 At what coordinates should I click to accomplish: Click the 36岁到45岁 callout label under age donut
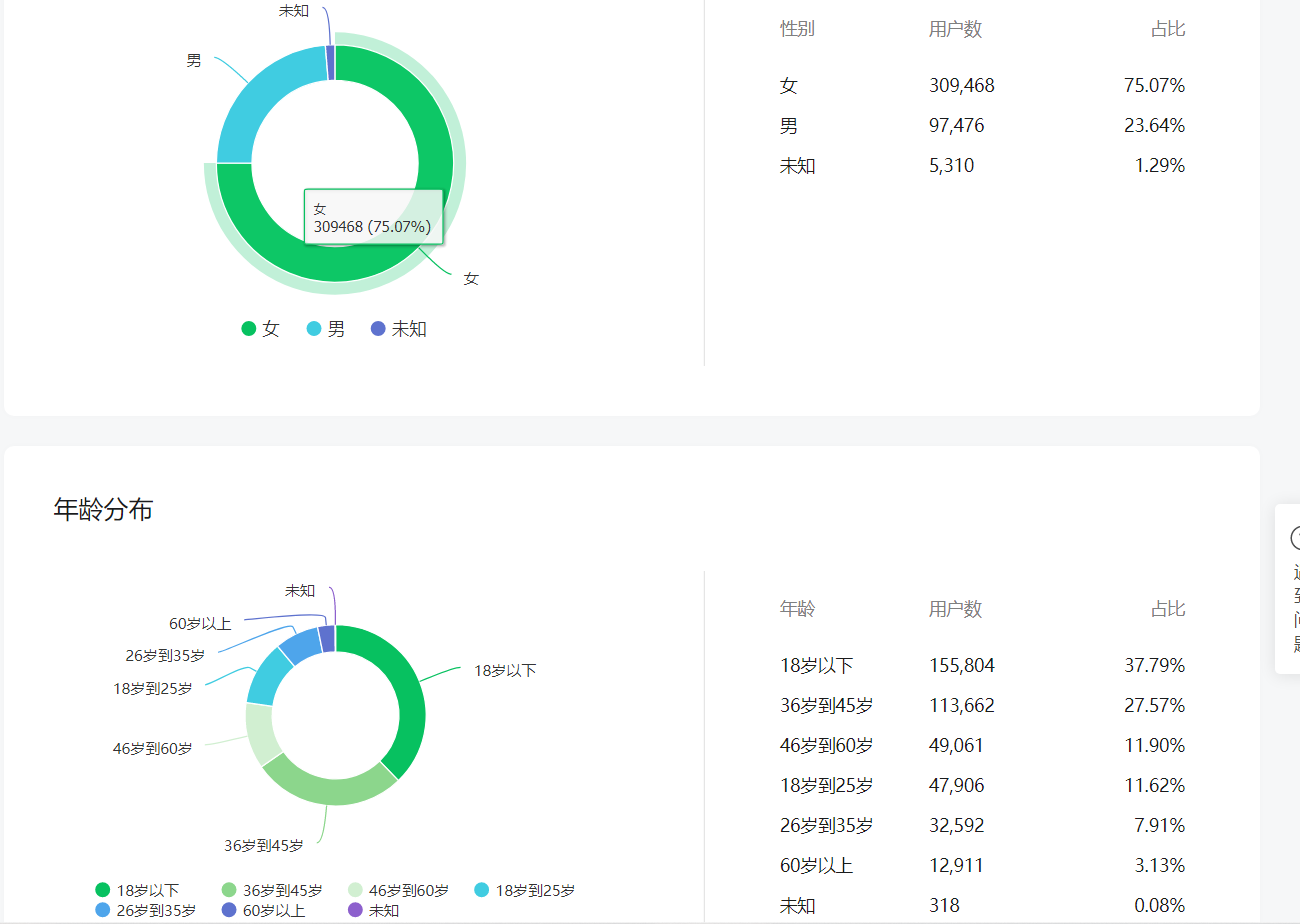pos(263,845)
